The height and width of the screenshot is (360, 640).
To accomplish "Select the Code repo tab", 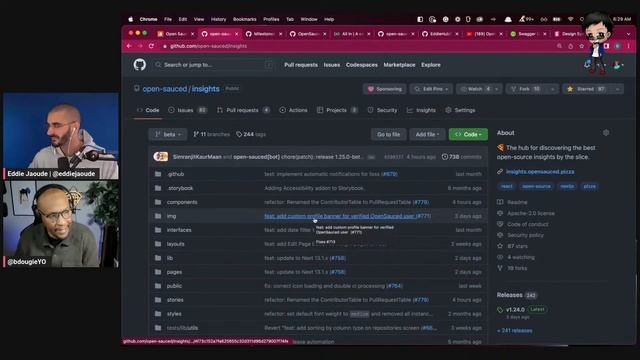I will pyautogui.click(x=149, y=110).
